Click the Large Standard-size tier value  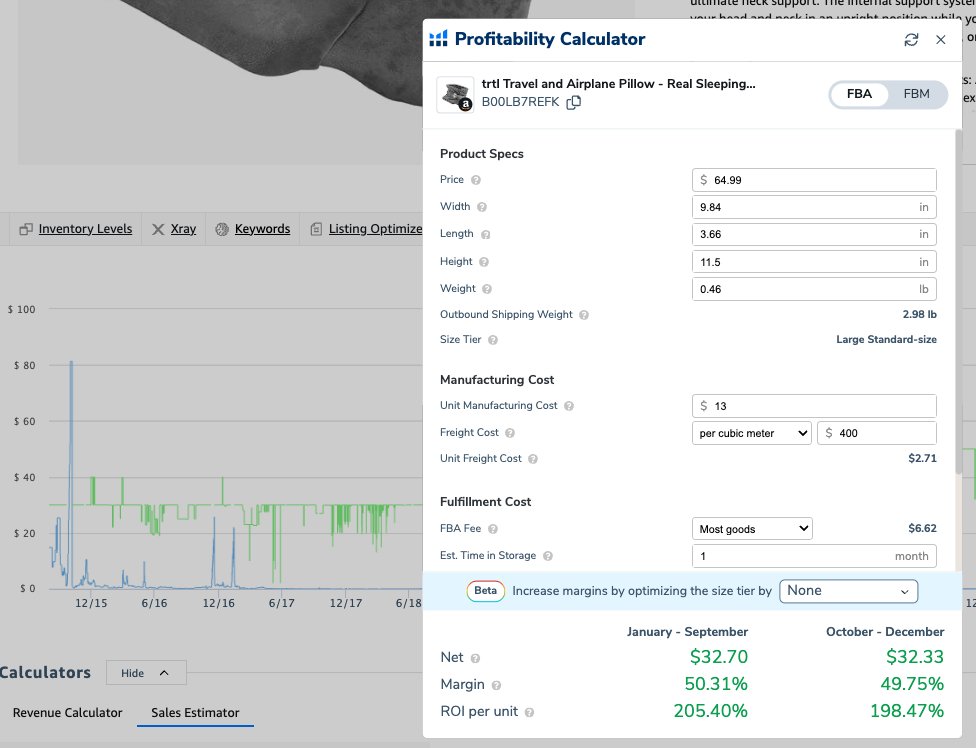tap(886, 340)
